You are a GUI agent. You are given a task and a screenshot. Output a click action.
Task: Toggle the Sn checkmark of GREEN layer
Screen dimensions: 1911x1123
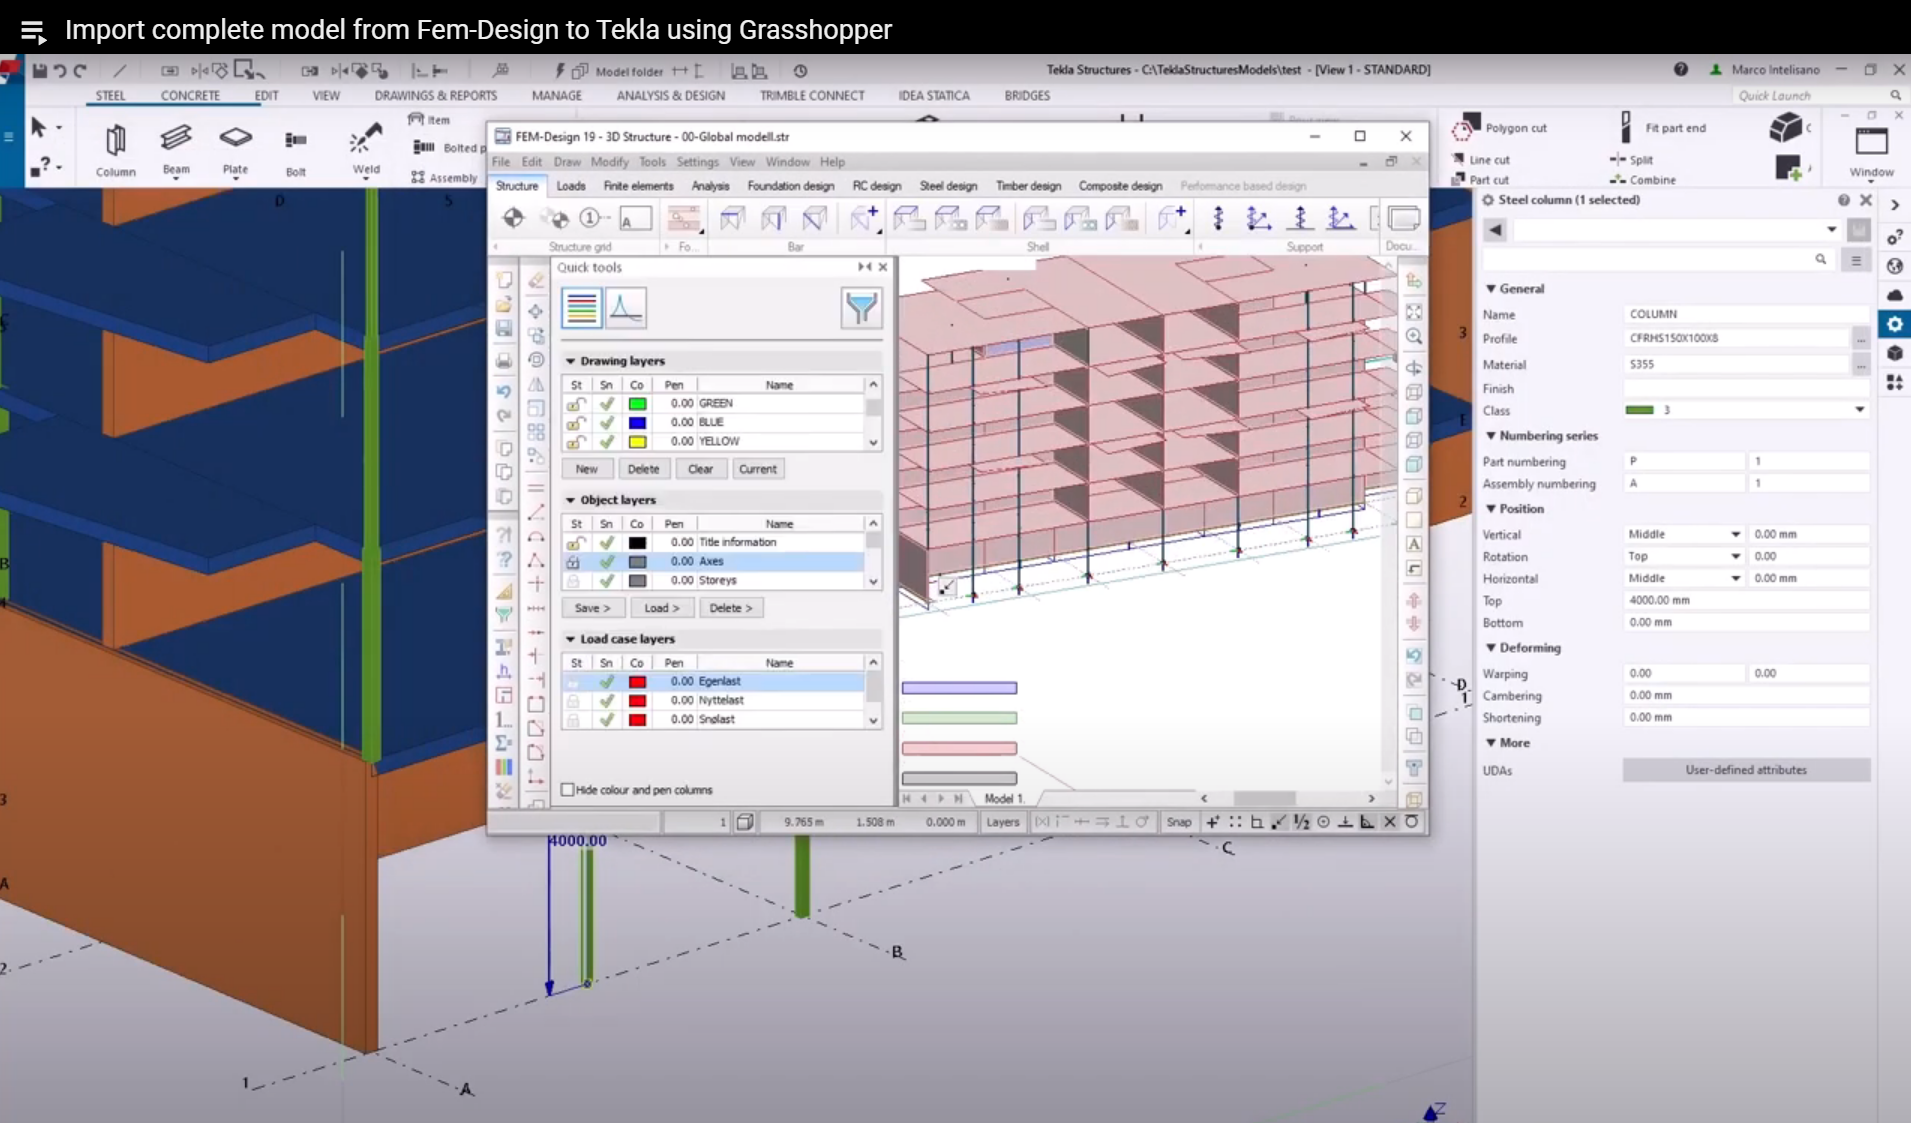(606, 403)
